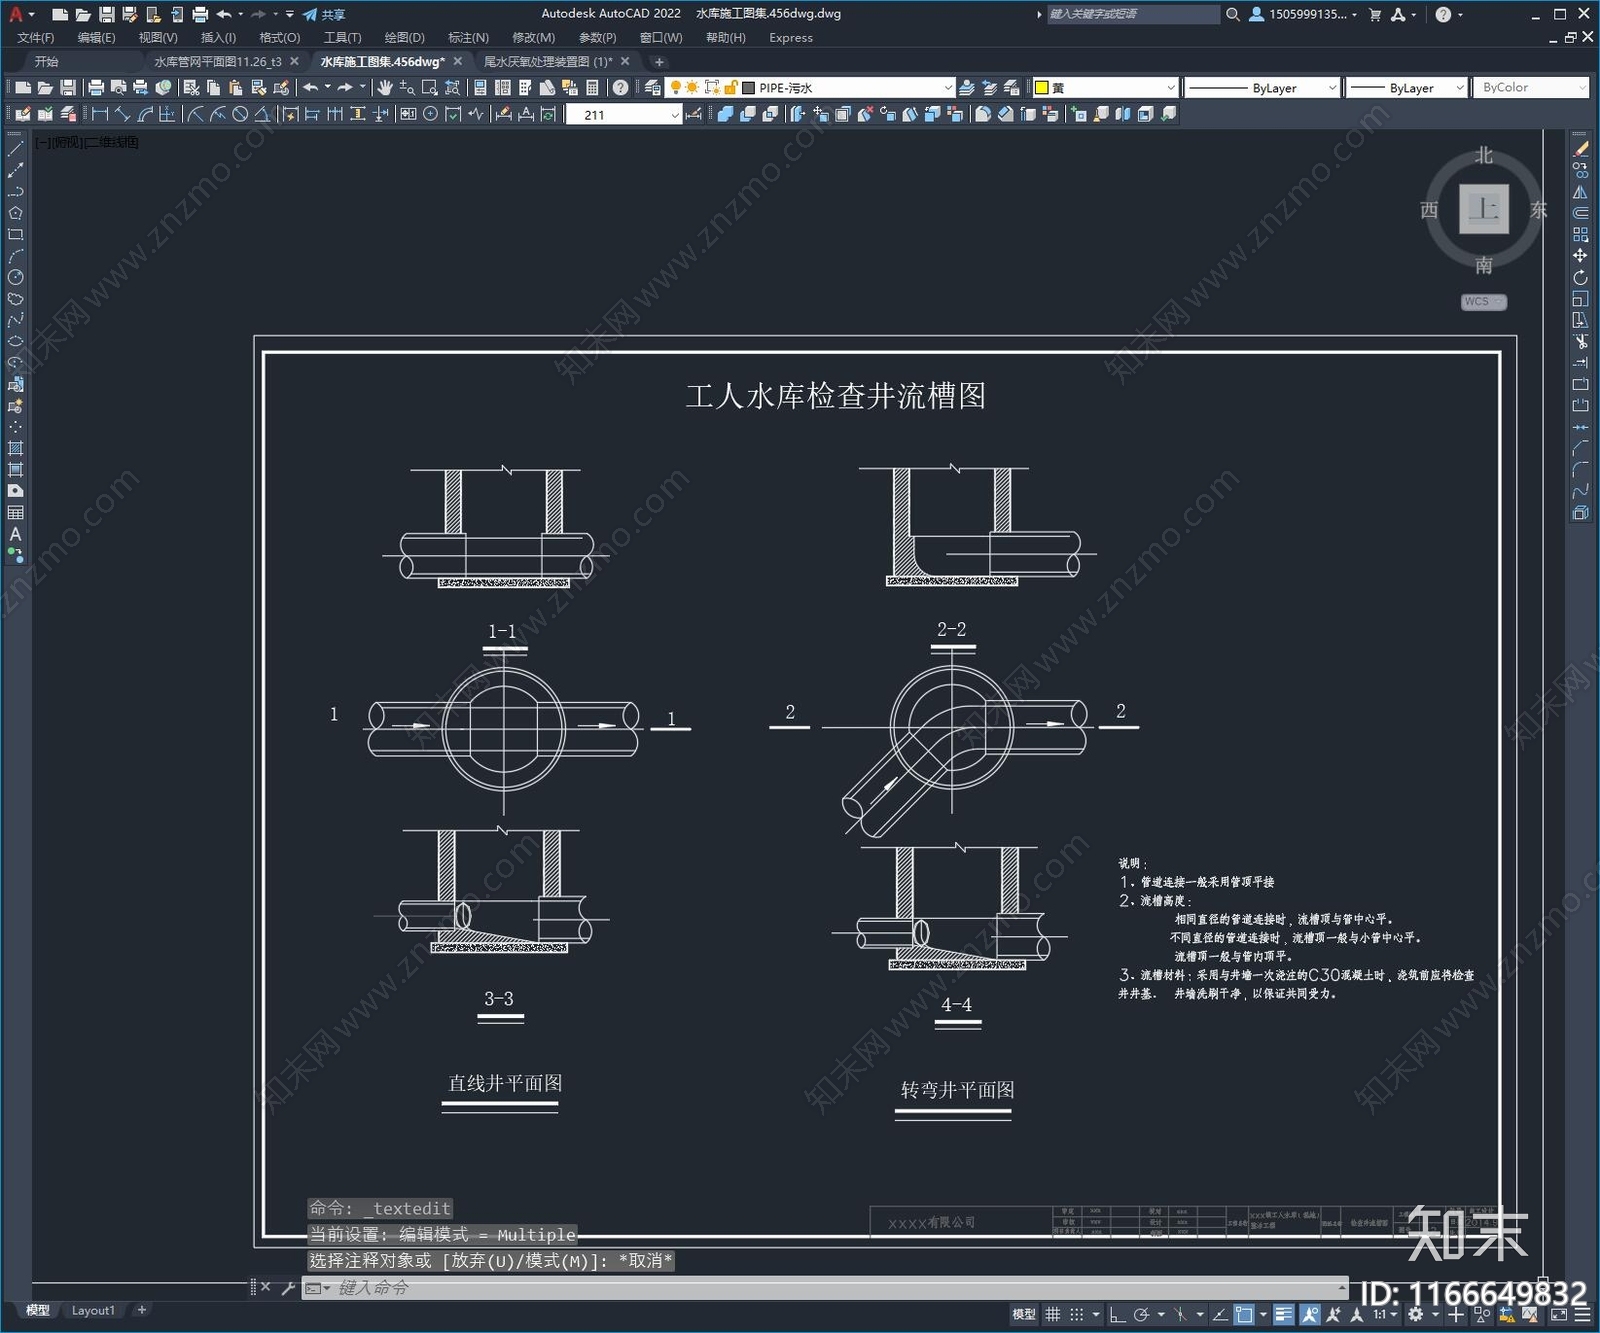Switch to the Layout1 tab

(93, 1310)
